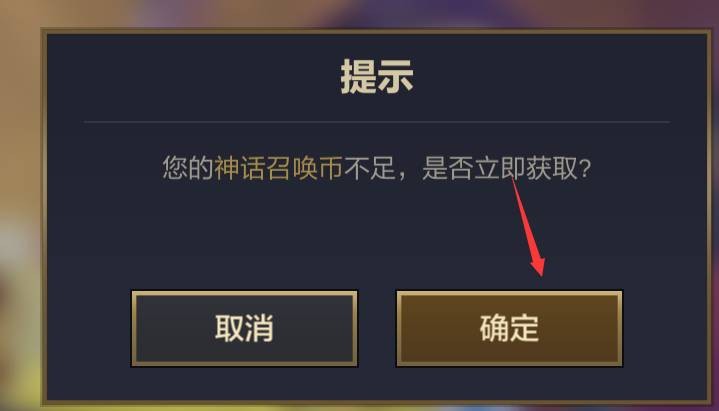Click the horizontal divider under the title

pyautogui.click(x=377, y=122)
